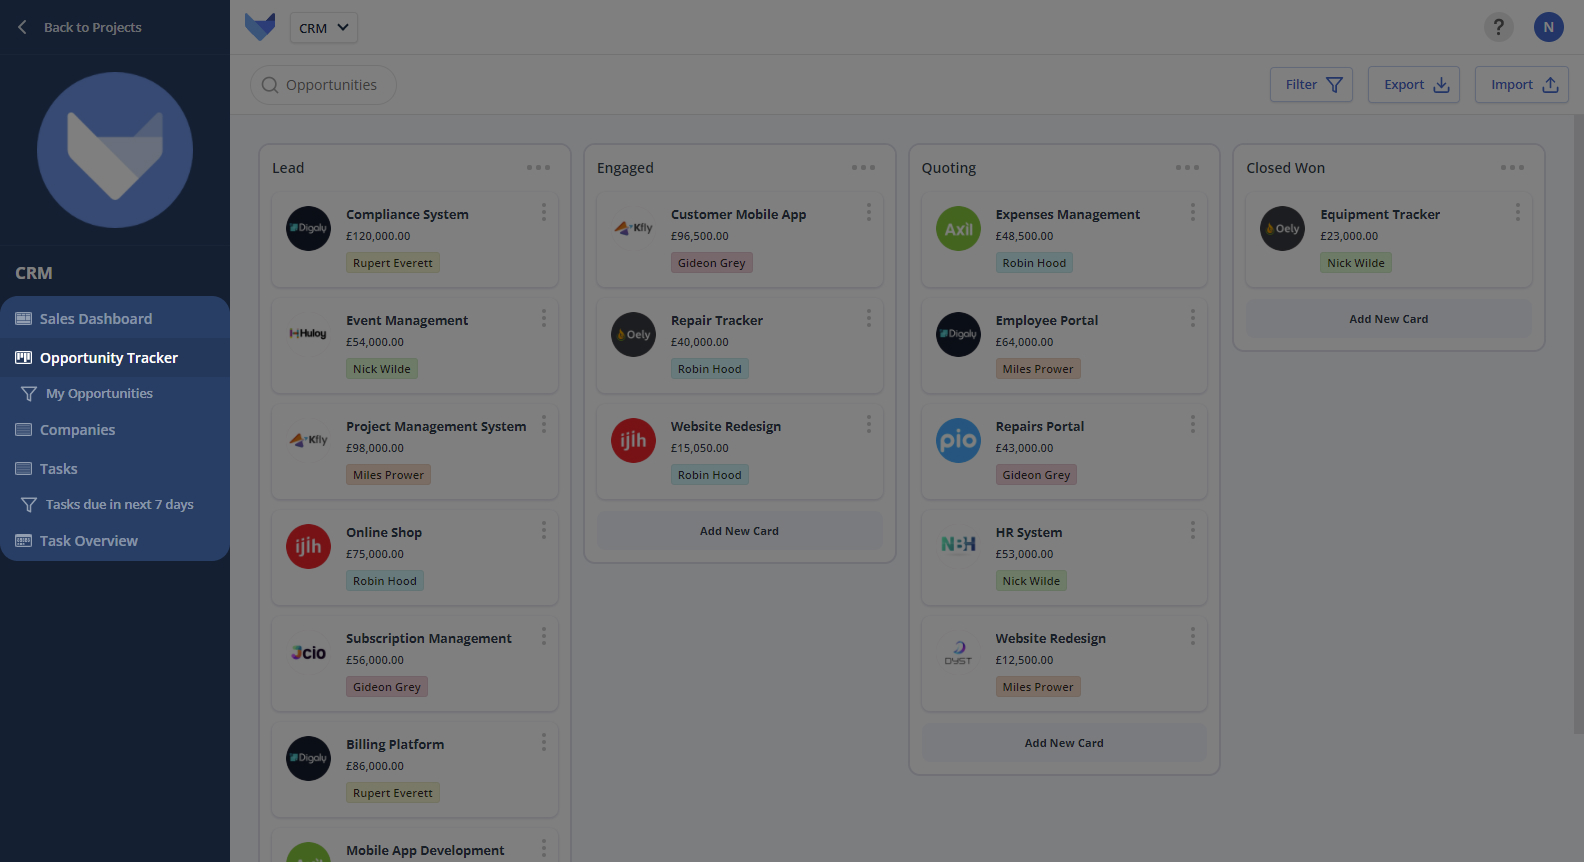Open the Filter funnel button

tap(1310, 85)
